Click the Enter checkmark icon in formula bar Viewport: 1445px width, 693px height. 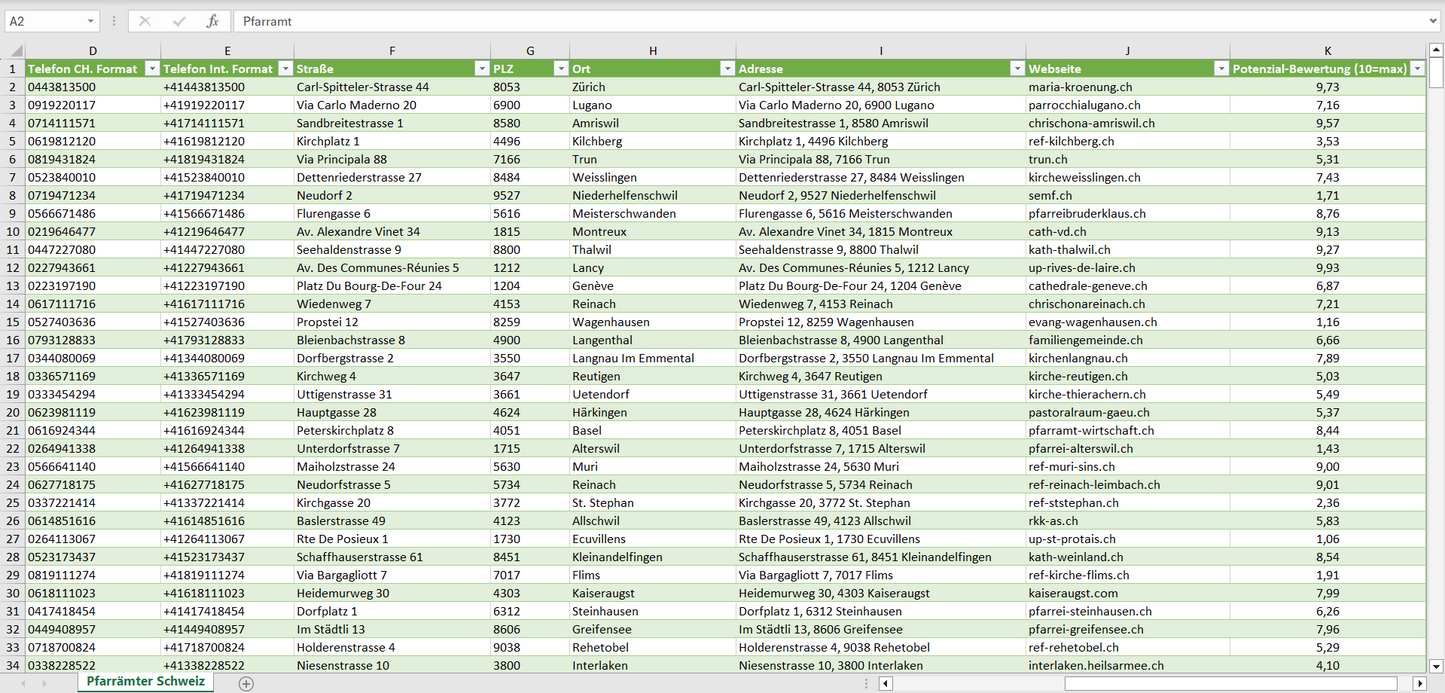[x=179, y=21]
